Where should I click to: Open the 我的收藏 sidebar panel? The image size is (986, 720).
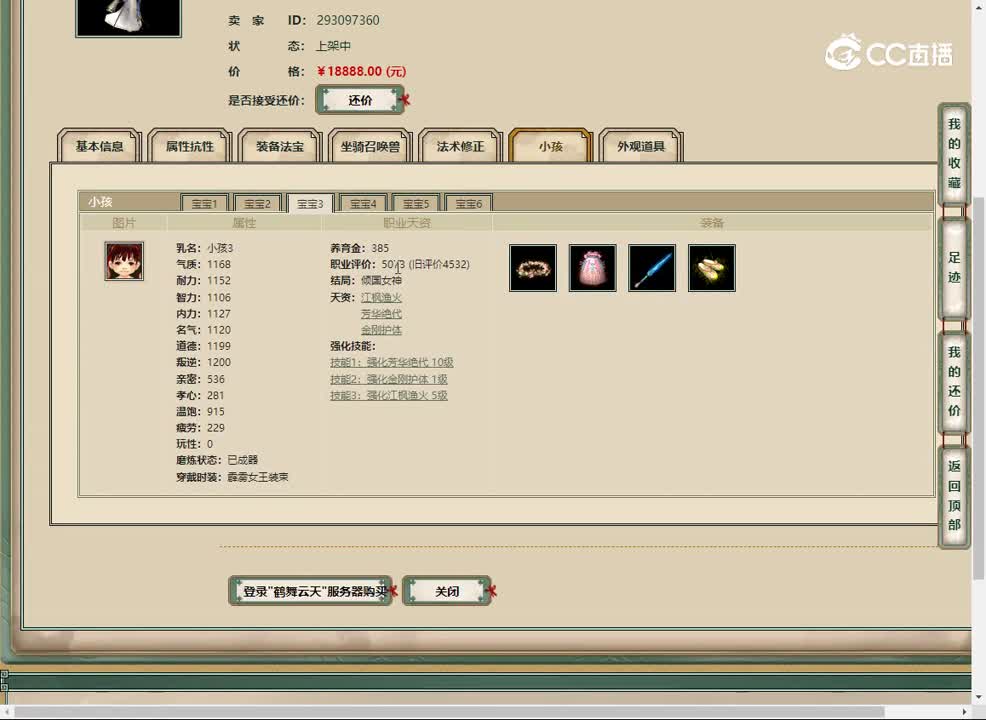(x=952, y=150)
